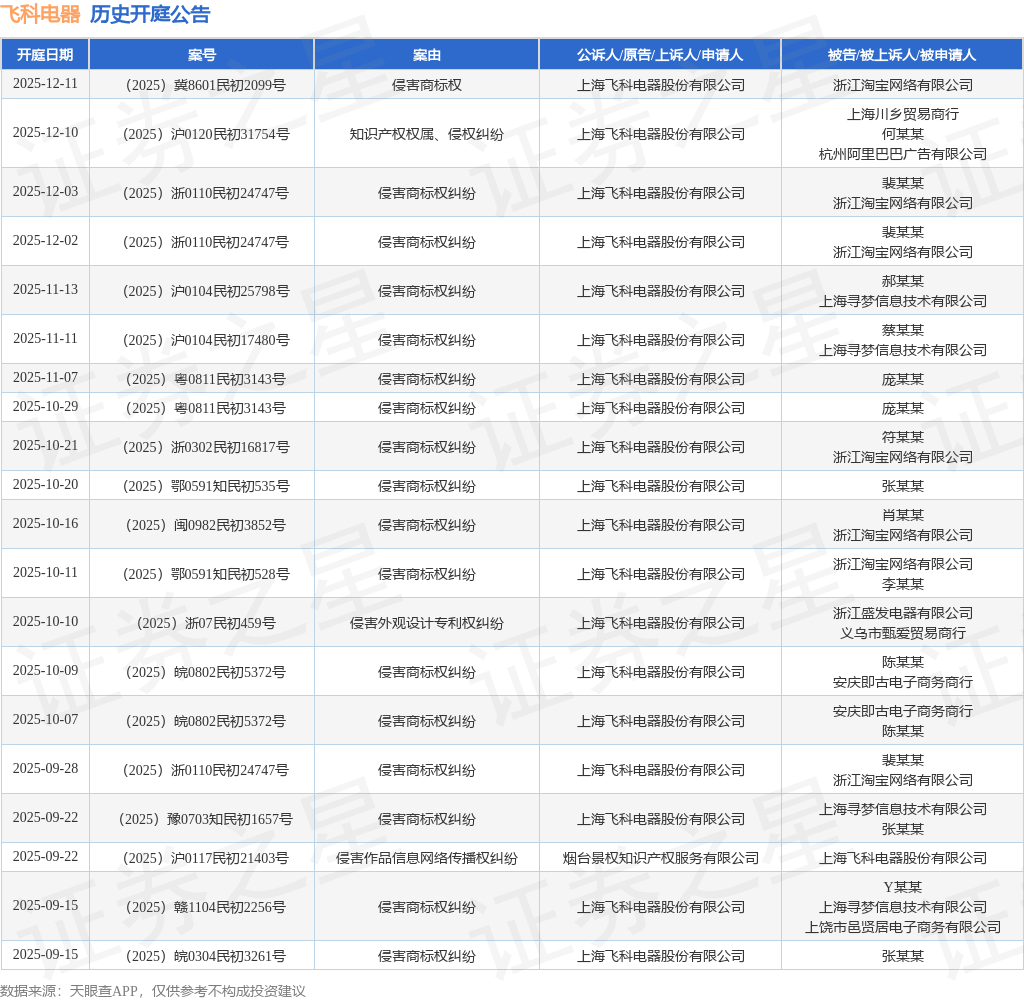Click case number 豫0703知民初1657号

tap(206, 819)
